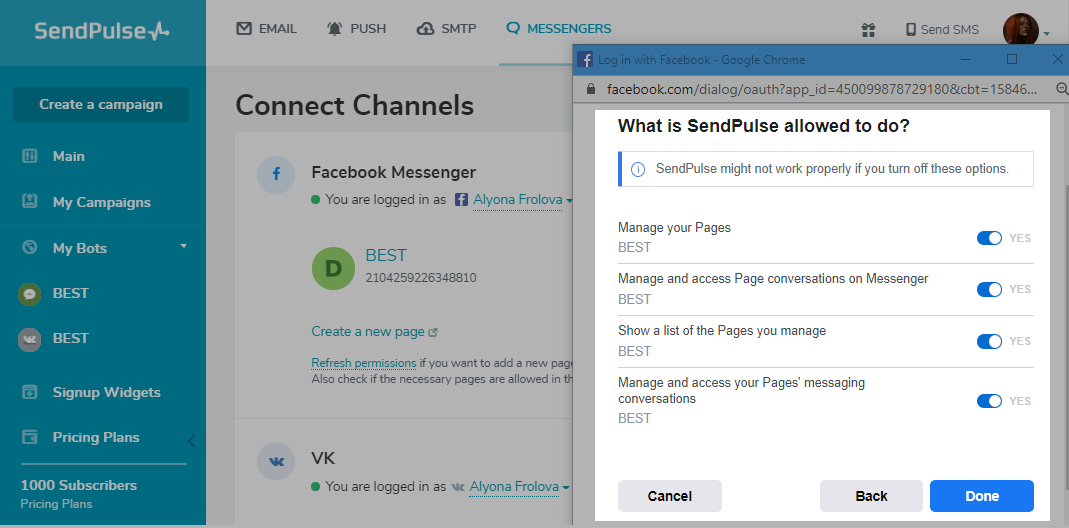Click the My Campaigns sidebar icon
The height and width of the screenshot is (528, 1069).
coord(30,202)
